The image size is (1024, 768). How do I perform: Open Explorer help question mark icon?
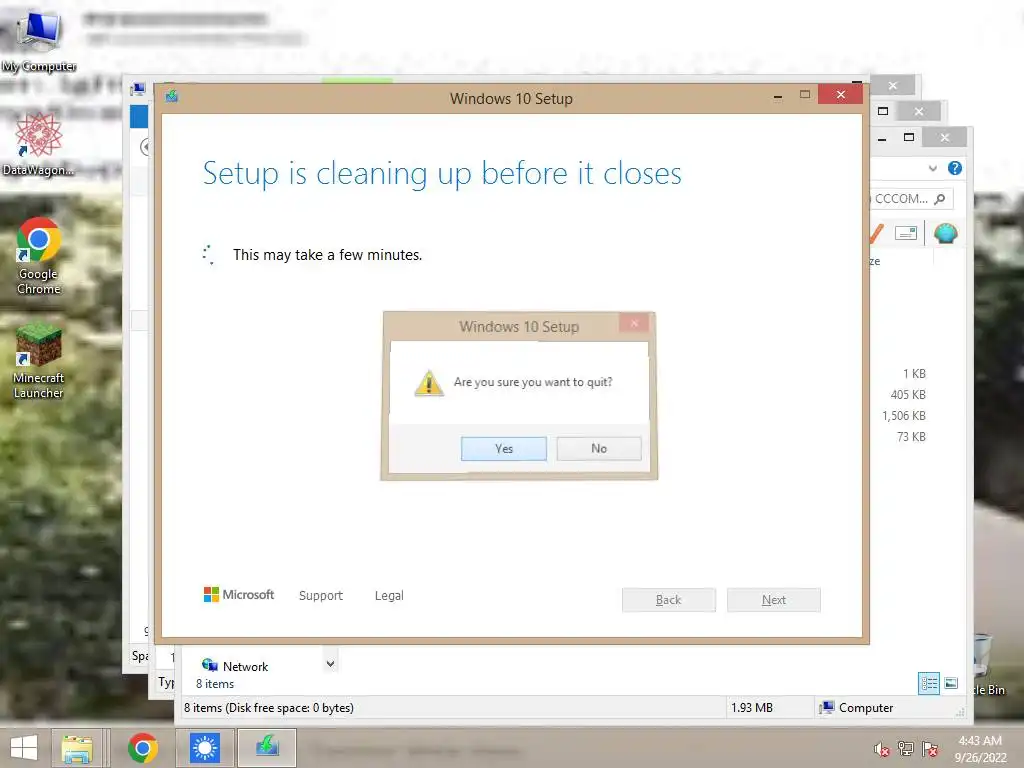click(x=955, y=168)
